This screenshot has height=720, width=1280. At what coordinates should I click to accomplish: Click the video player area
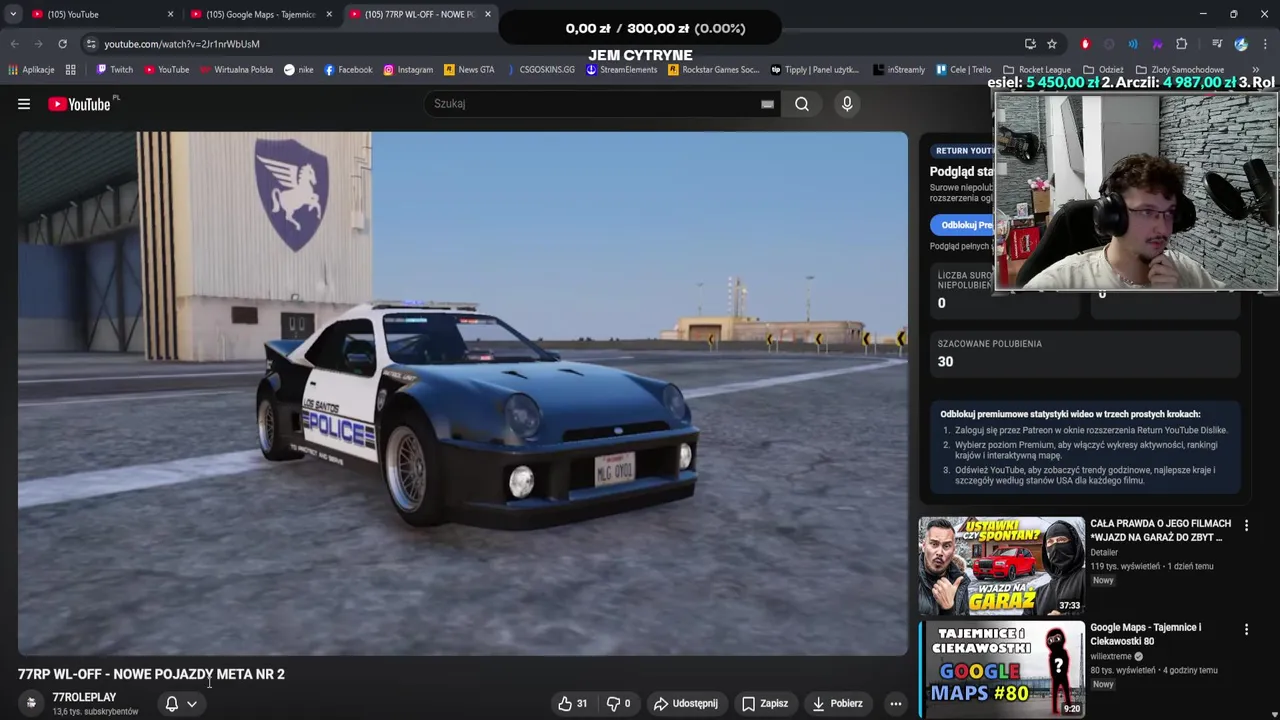pos(462,394)
